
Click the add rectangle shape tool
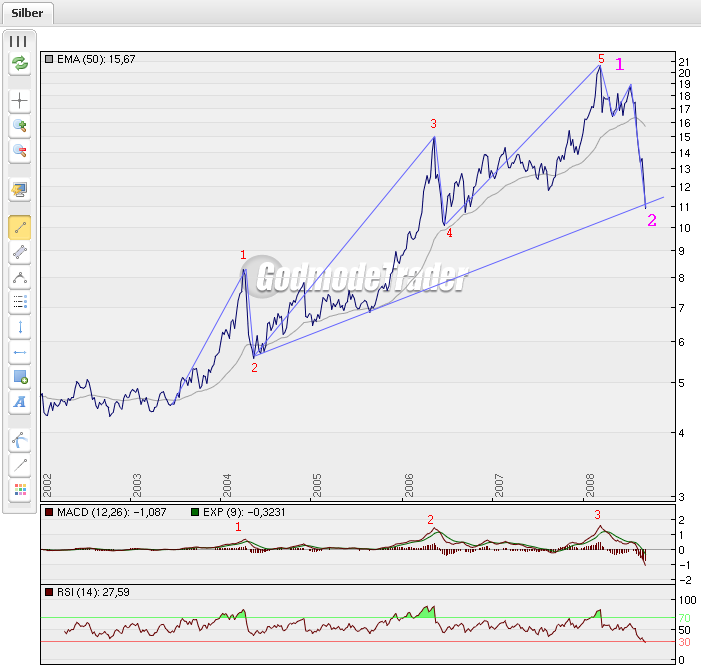click(19, 377)
